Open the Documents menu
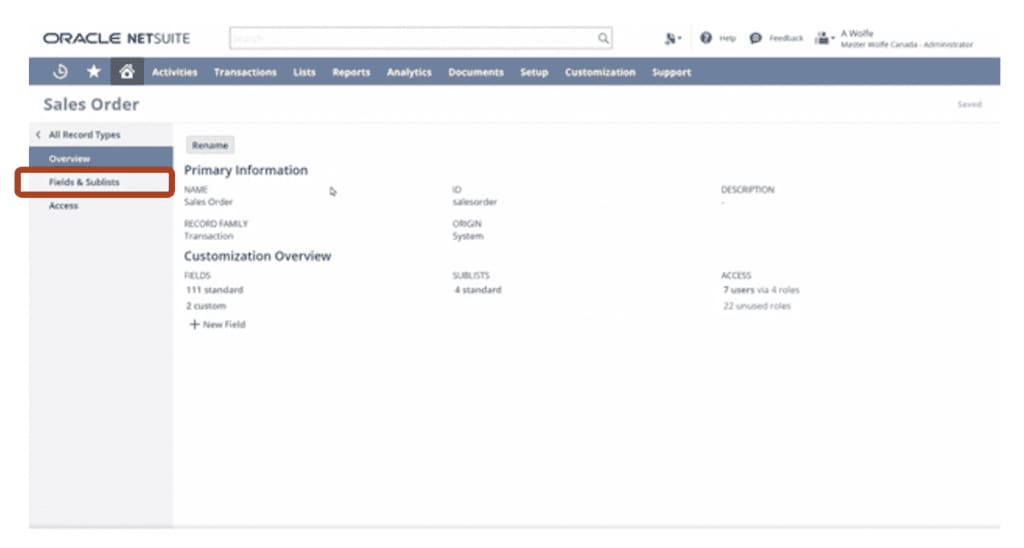The height and width of the screenshot is (548, 1024). (x=475, y=73)
